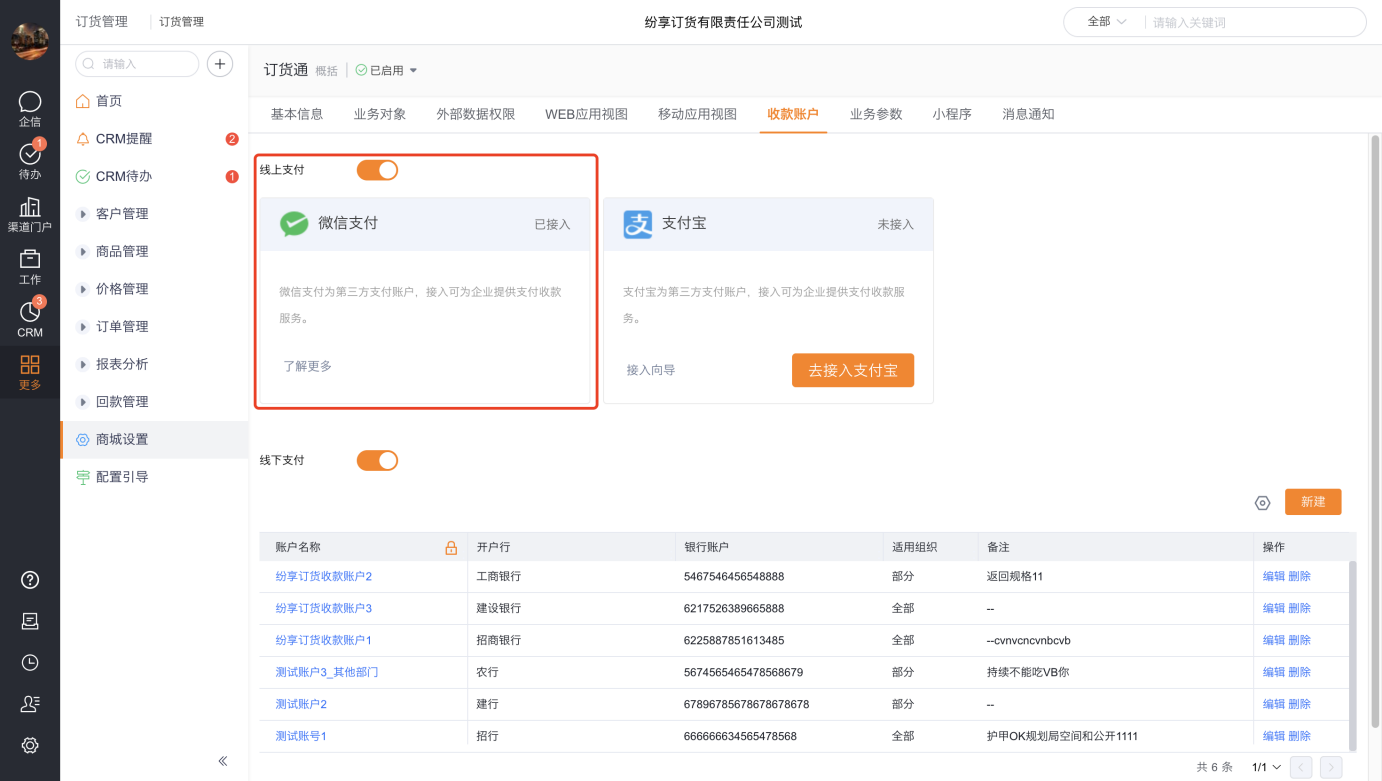This screenshot has height=781, width=1382.
Task: Edit the 纷享订货收款账户3 row
Action: [x=1274, y=609]
